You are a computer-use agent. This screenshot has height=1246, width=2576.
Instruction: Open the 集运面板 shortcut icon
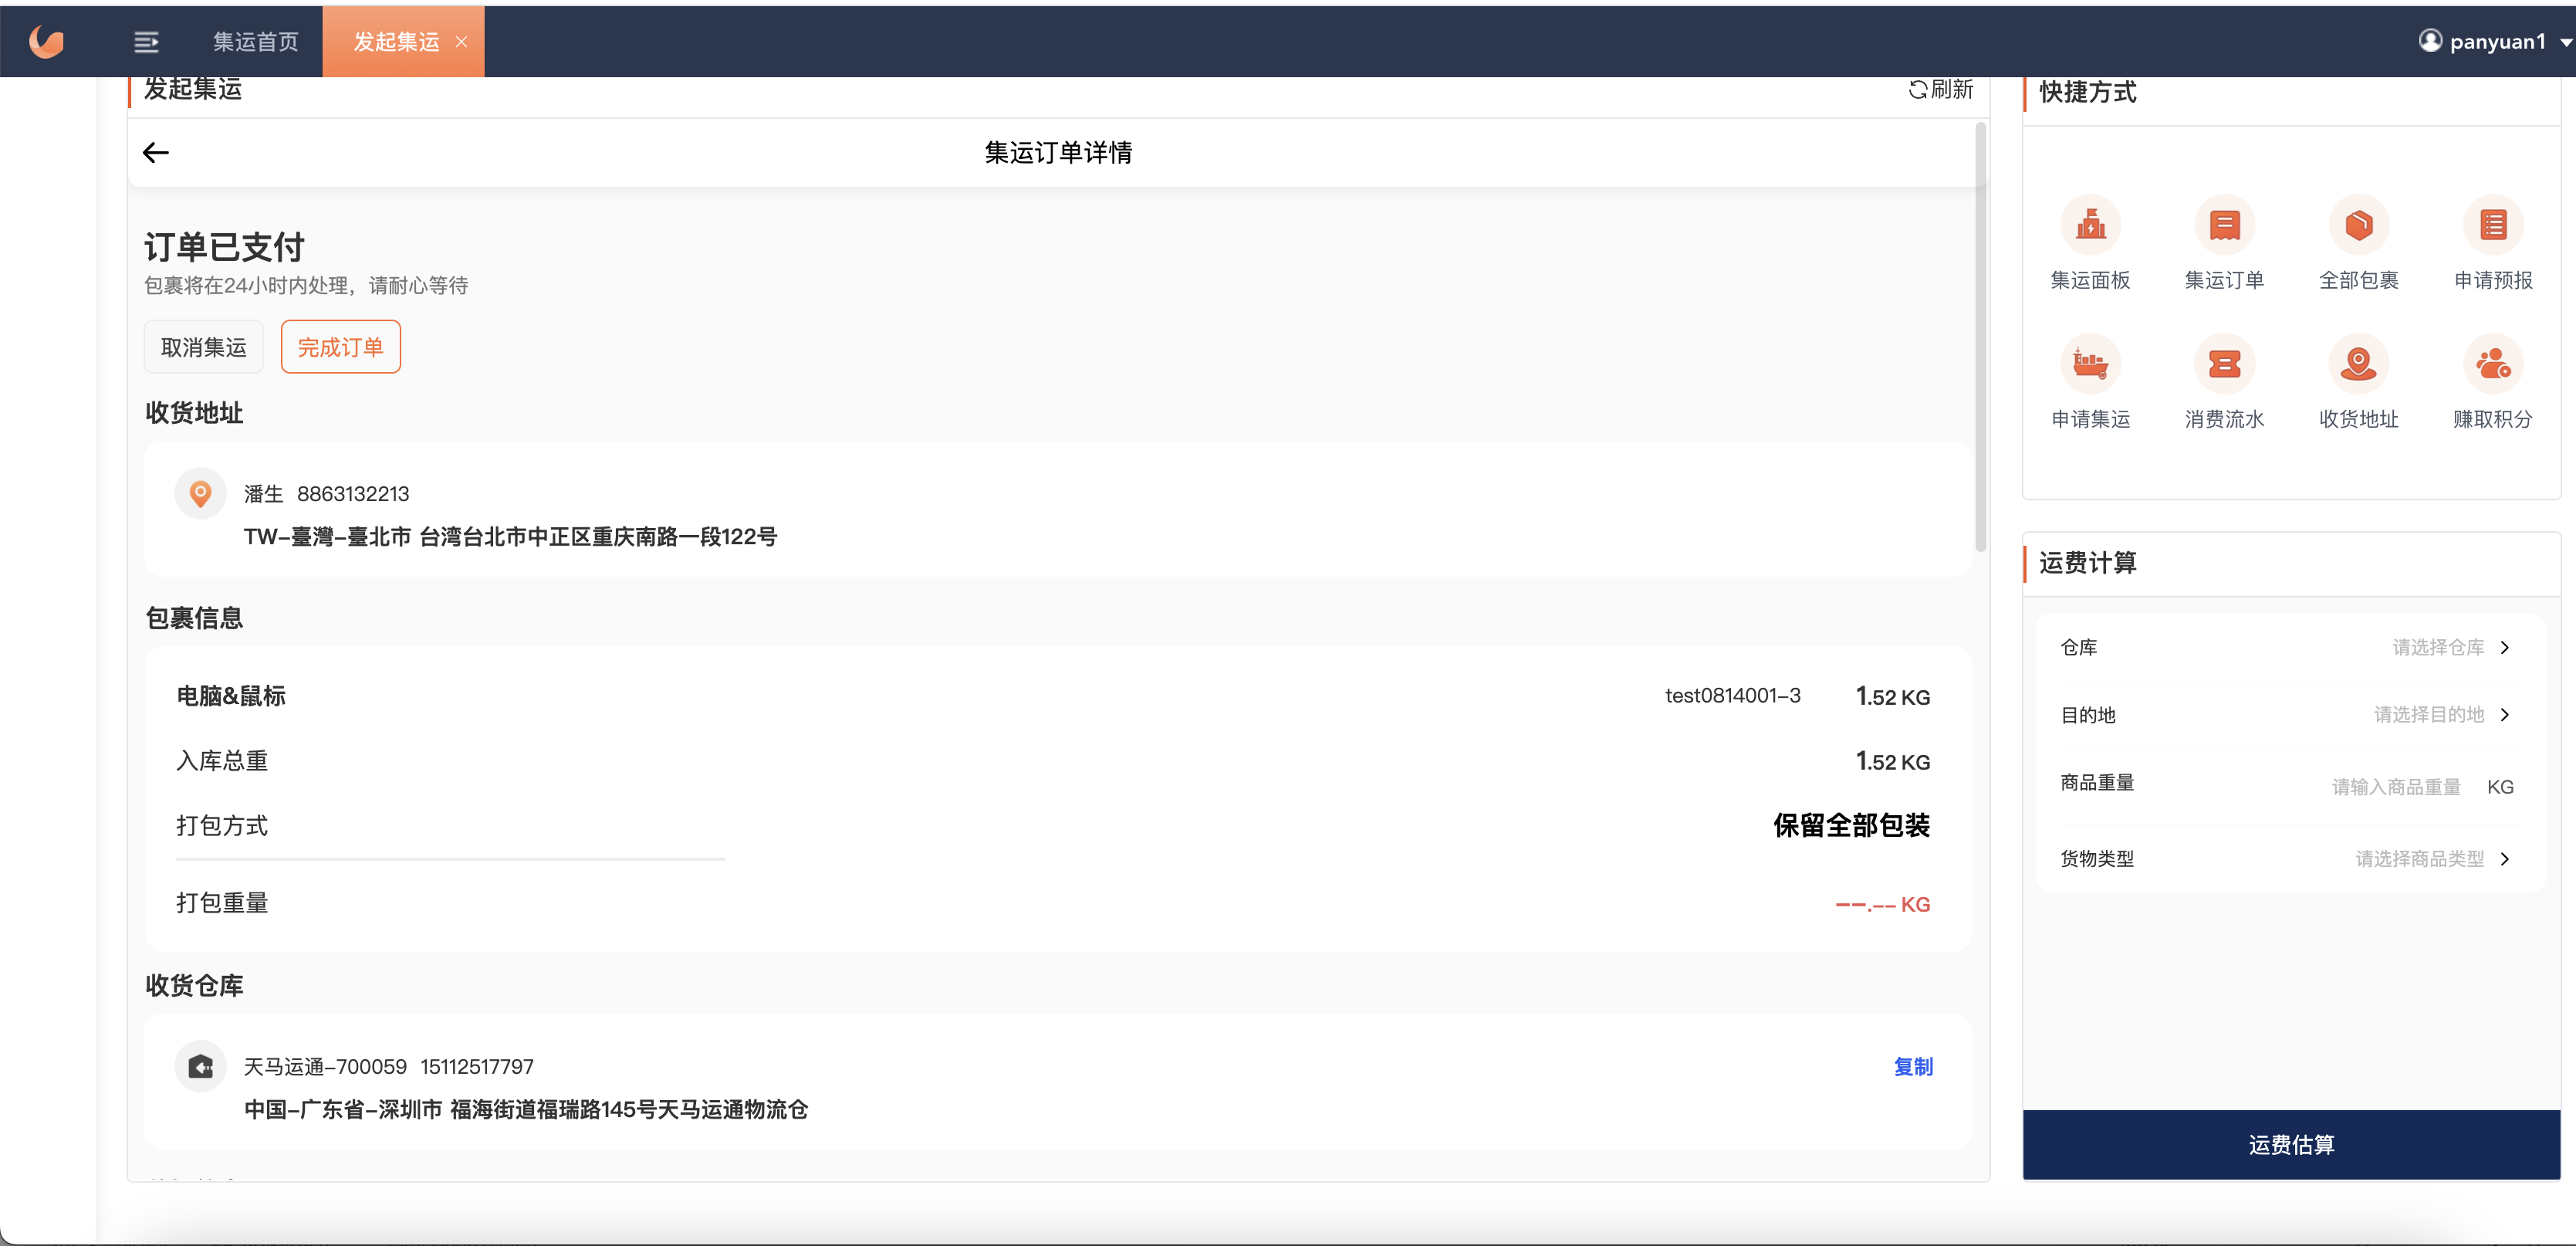(x=2090, y=225)
